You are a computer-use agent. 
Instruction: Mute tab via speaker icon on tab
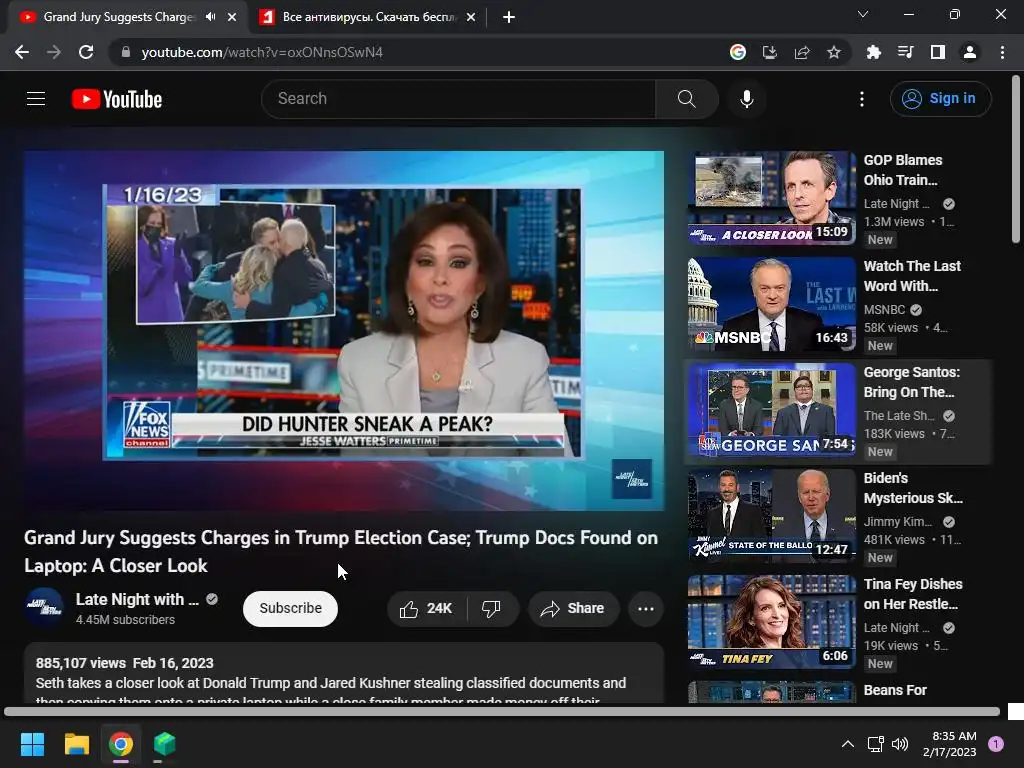[210, 17]
